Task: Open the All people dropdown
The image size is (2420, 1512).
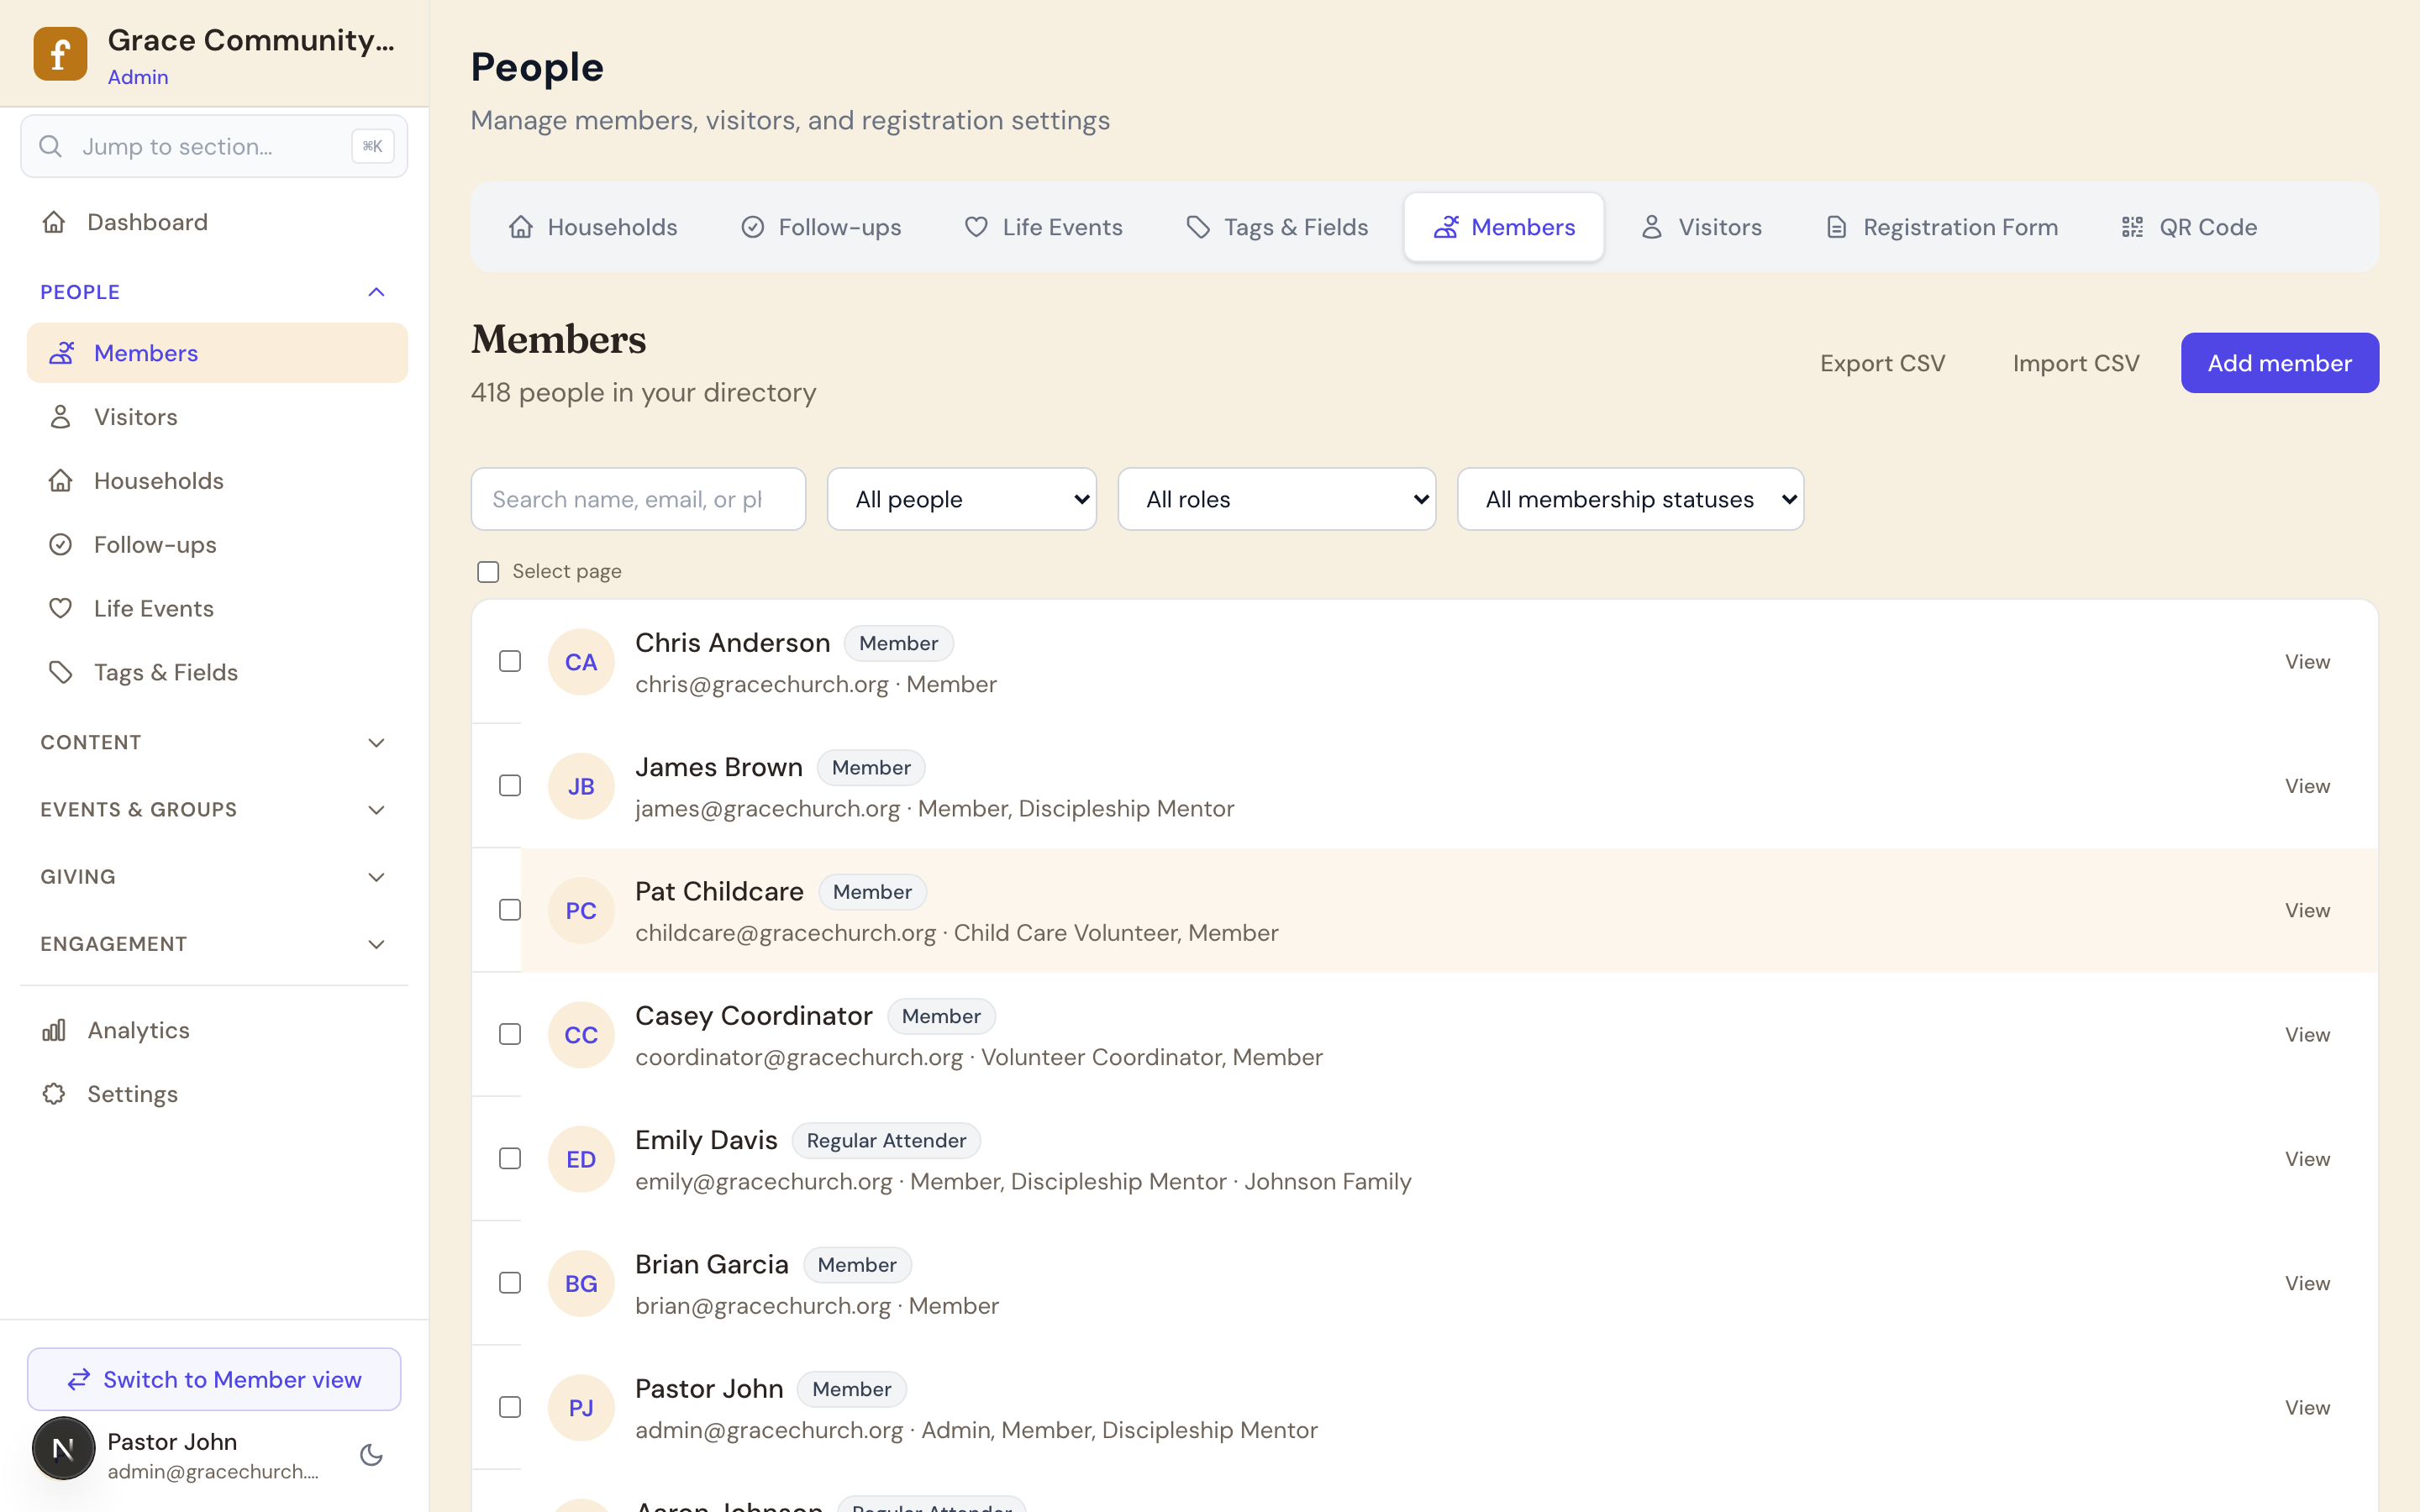Action: [962, 499]
